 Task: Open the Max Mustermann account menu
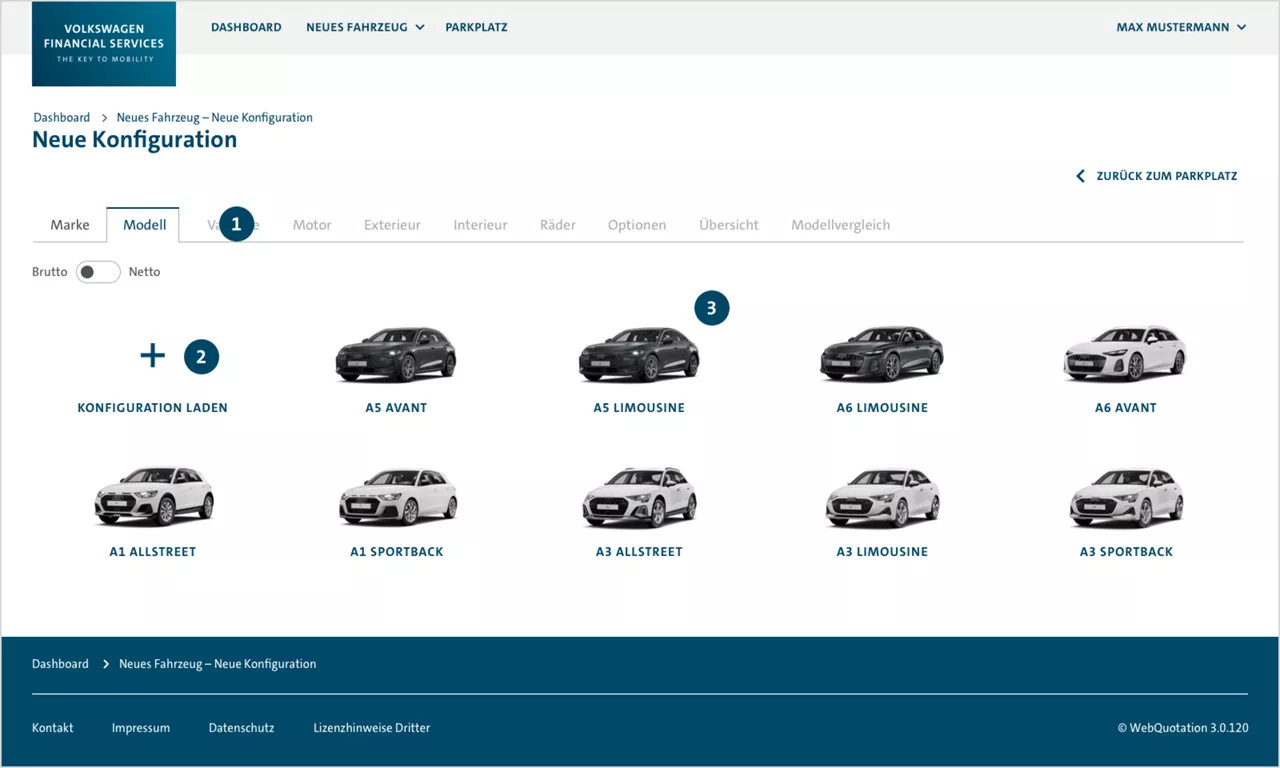tap(1181, 27)
